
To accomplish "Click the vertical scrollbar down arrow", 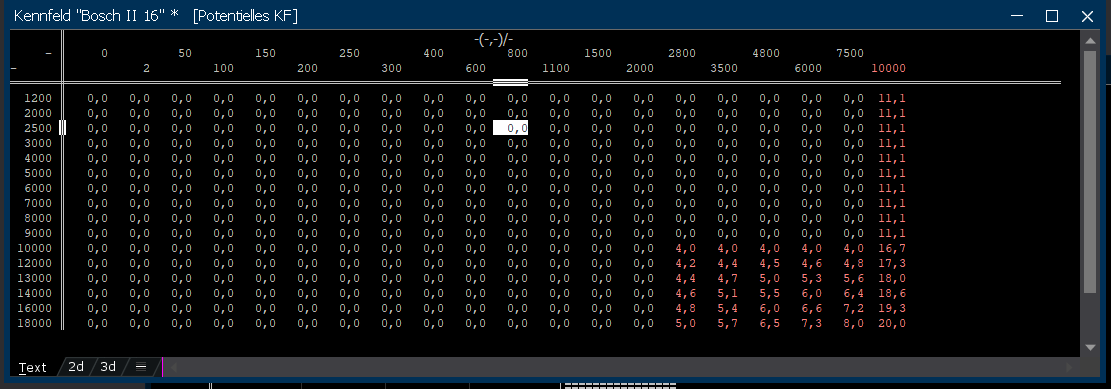I will click(x=1091, y=347).
